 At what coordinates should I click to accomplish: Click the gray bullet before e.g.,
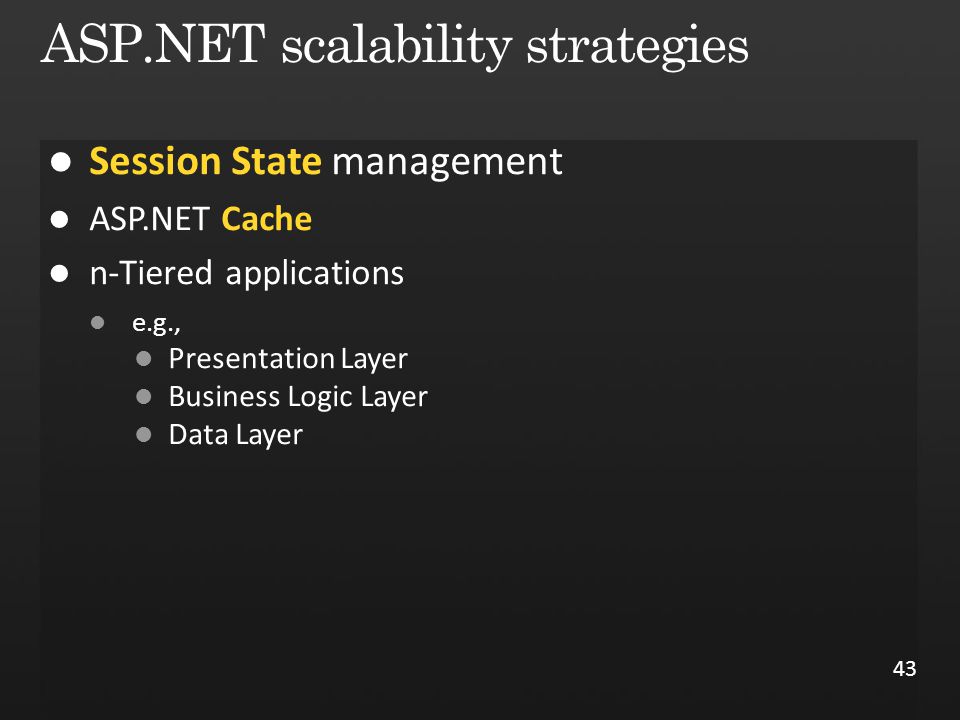[x=97, y=323]
